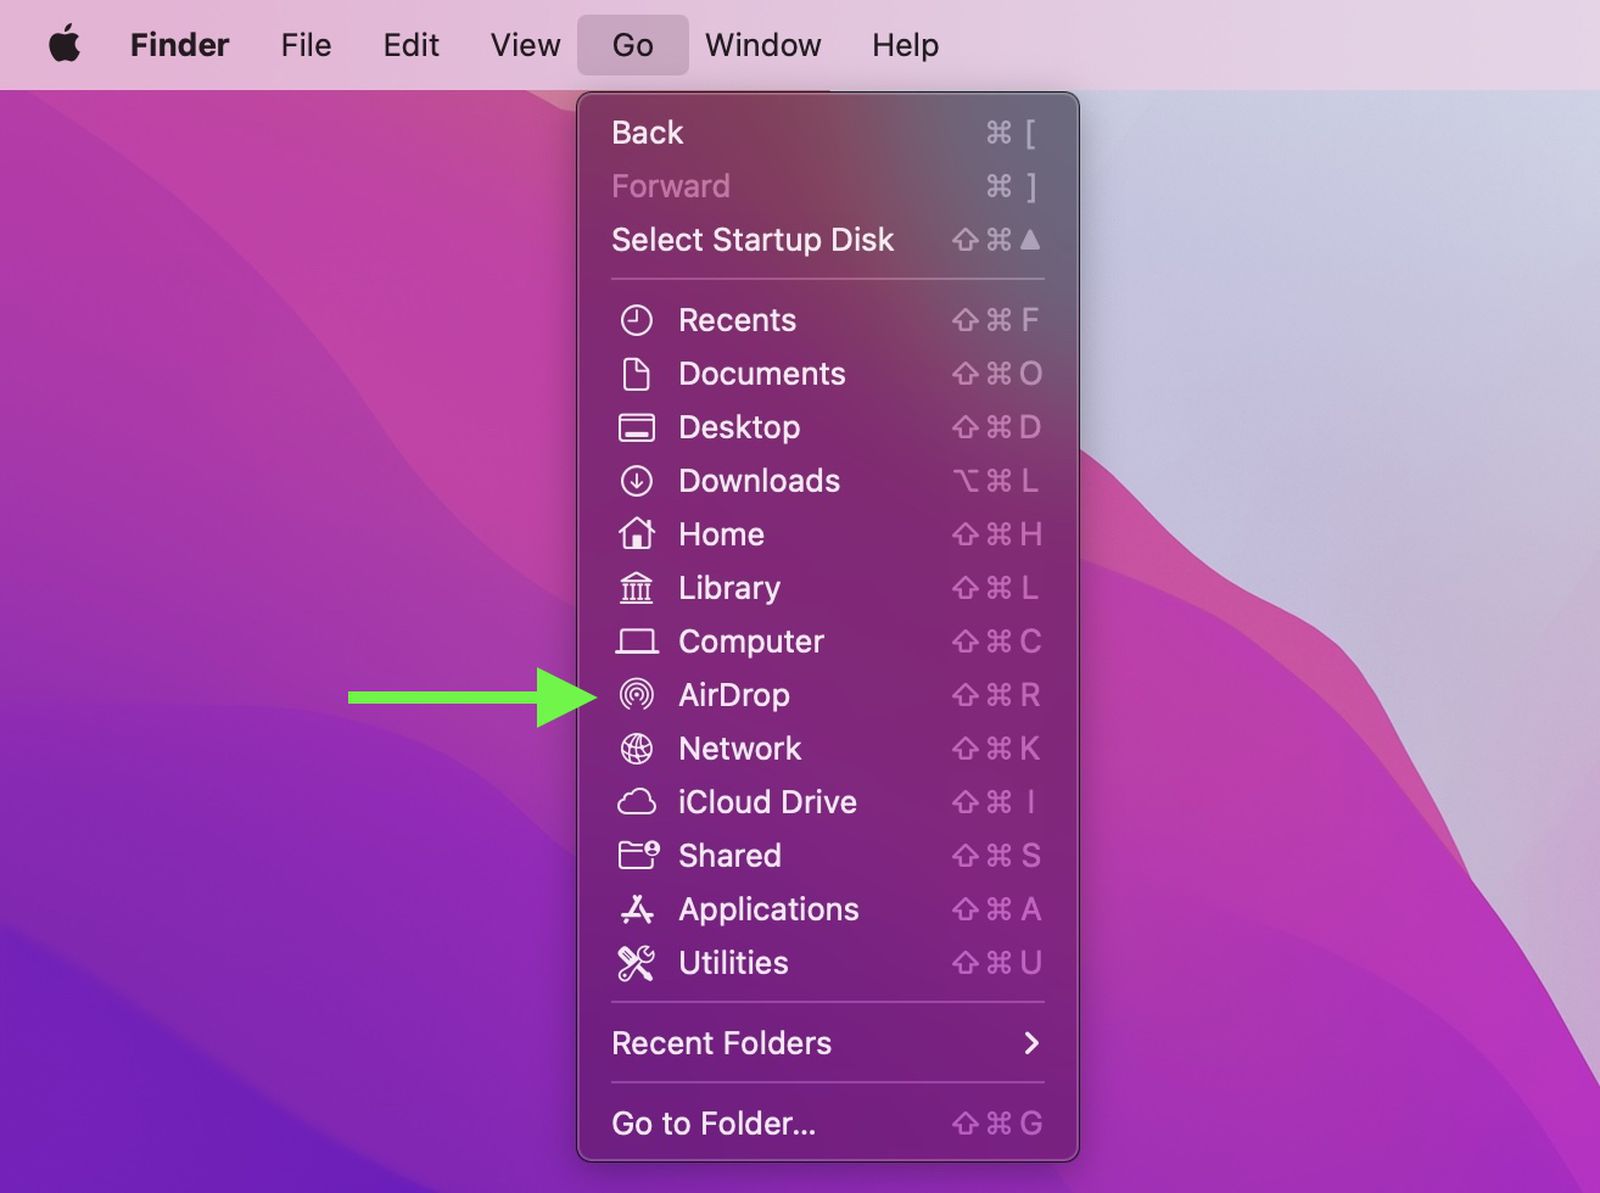Open the Window menu

click(x=763, y=45)
